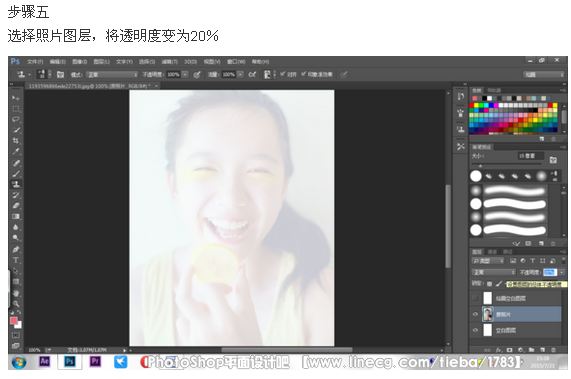Open the layer blend mode 正常 dropdown
This screenshot has height=379, width=571.
coord(494,272)
